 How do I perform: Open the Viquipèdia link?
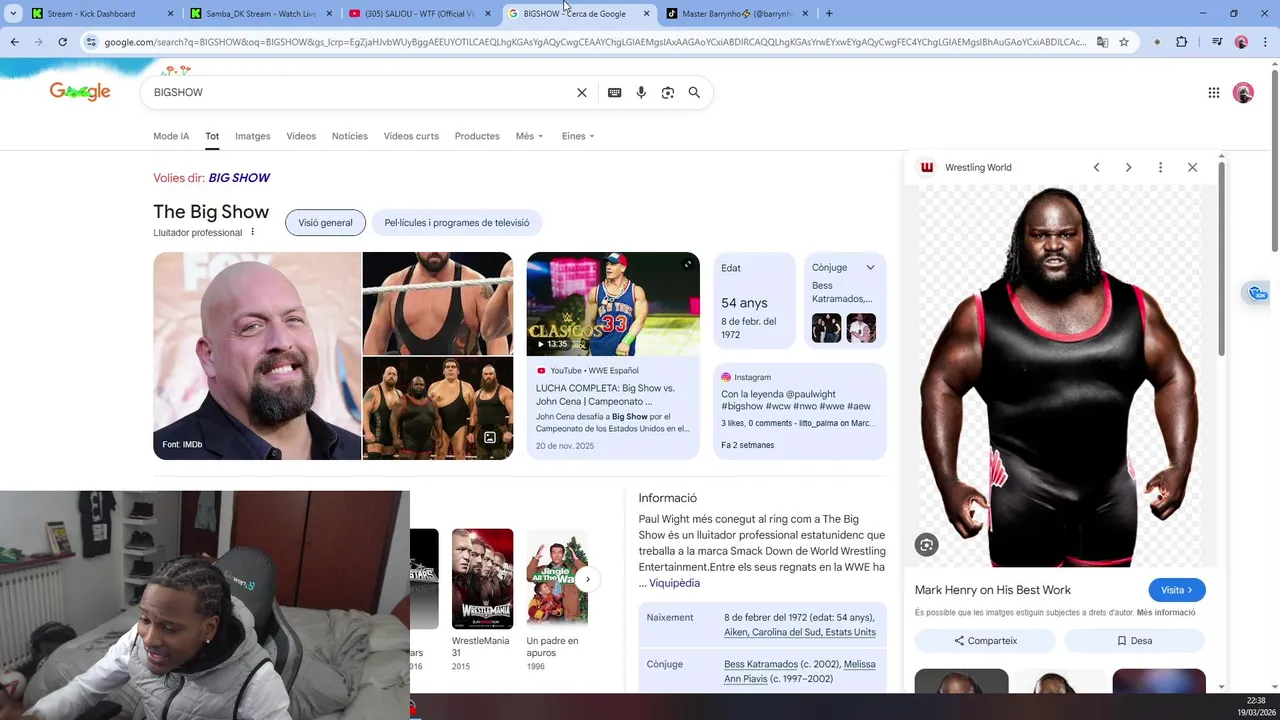[674, 583]
